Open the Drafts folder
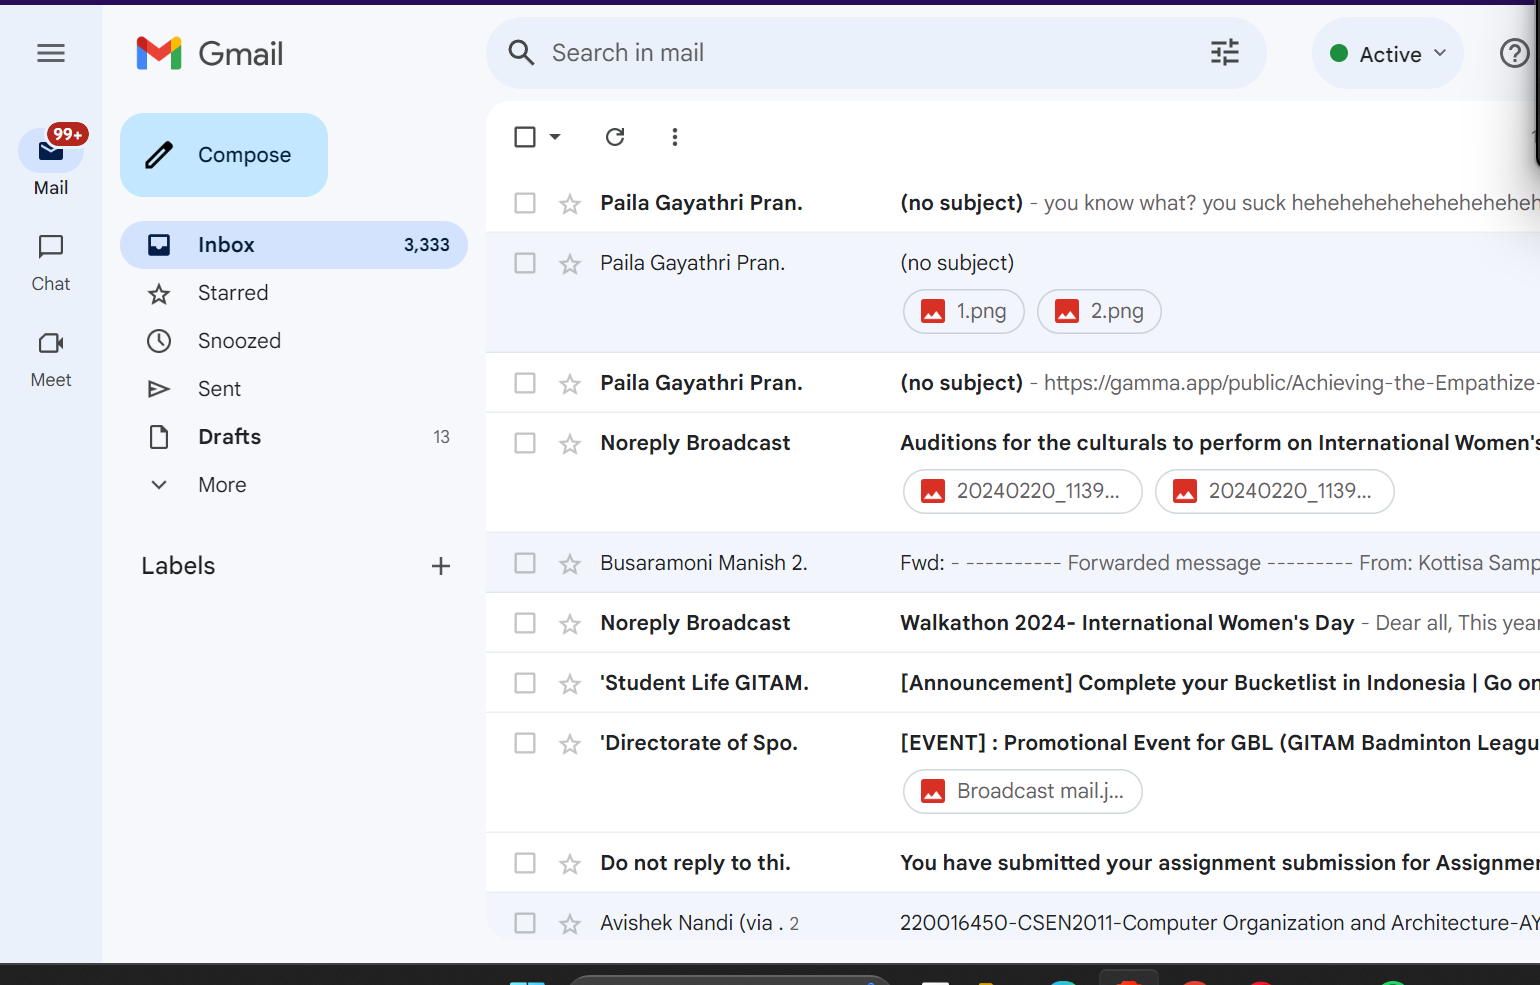 coord(294,437)
